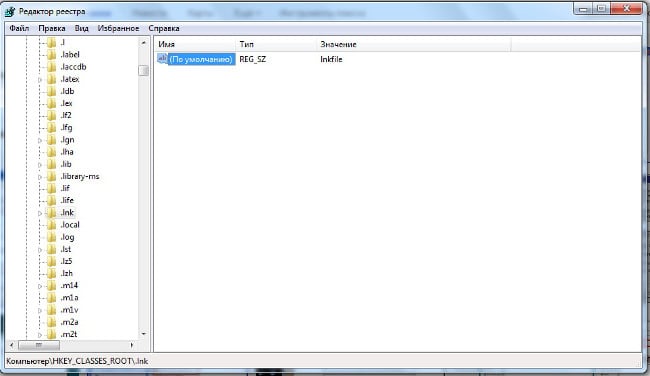Viewport: 650px width, 376px height.
Task: Expand the .m2t registry key
Action: click(x=40, y=335)
